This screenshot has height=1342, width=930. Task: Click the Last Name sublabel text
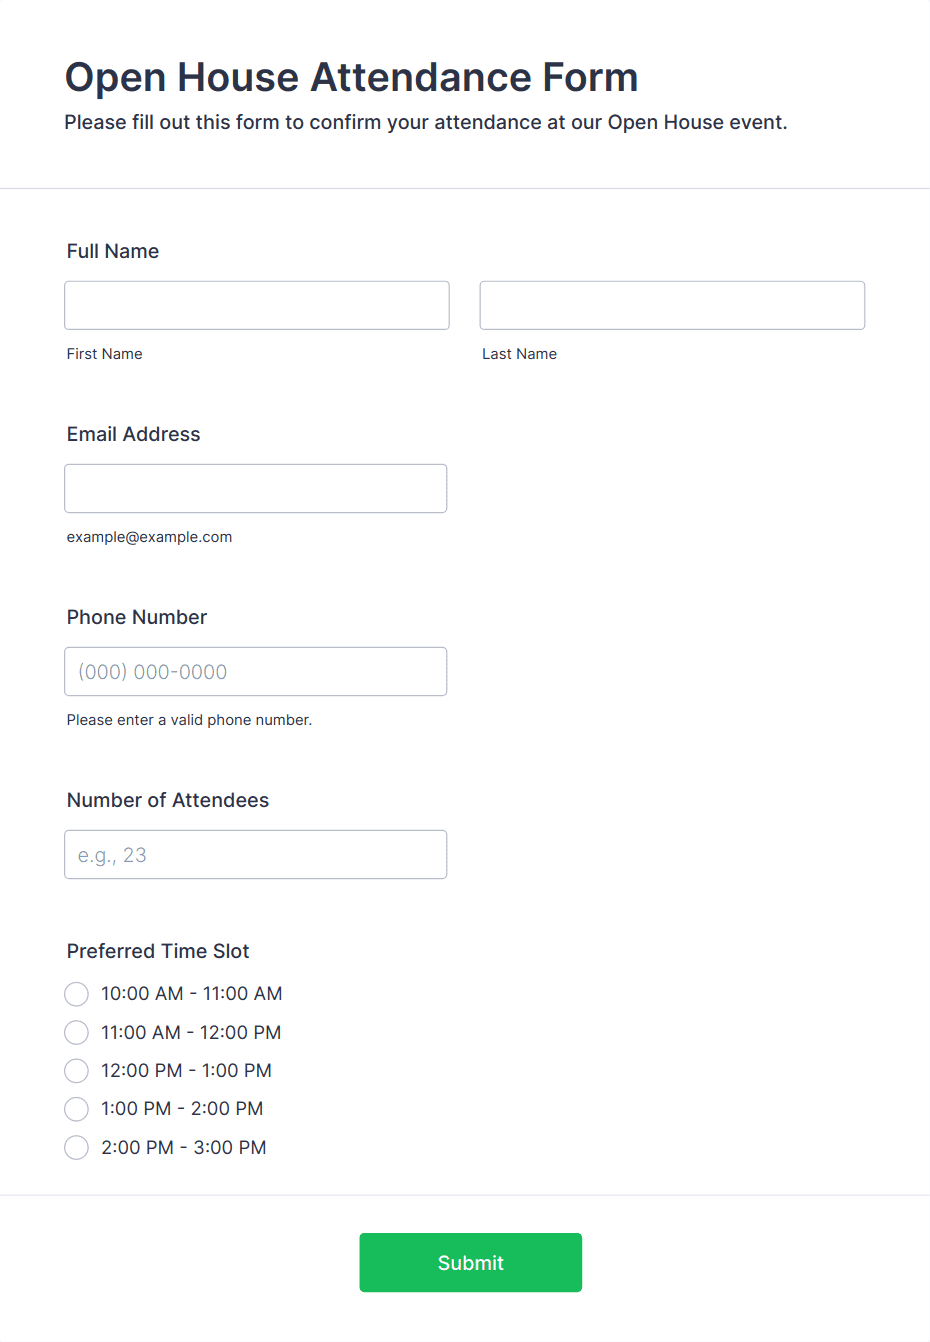coord(520,354)
